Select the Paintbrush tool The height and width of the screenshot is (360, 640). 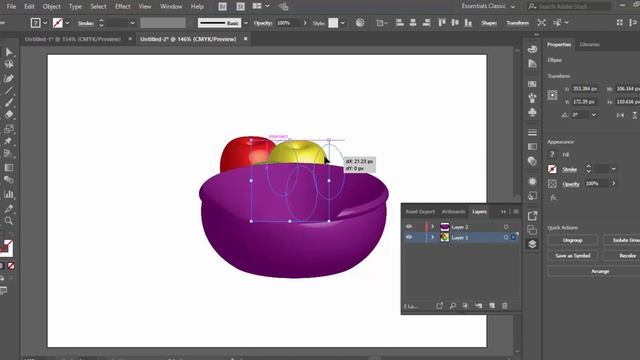click(x=9, y=102)
